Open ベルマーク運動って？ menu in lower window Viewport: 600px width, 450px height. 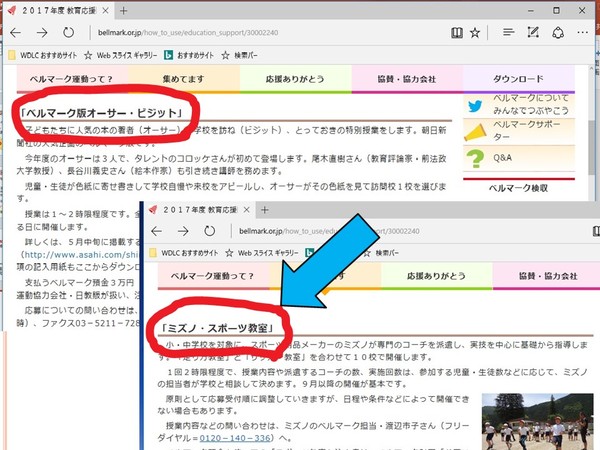[x=213, y=276]
